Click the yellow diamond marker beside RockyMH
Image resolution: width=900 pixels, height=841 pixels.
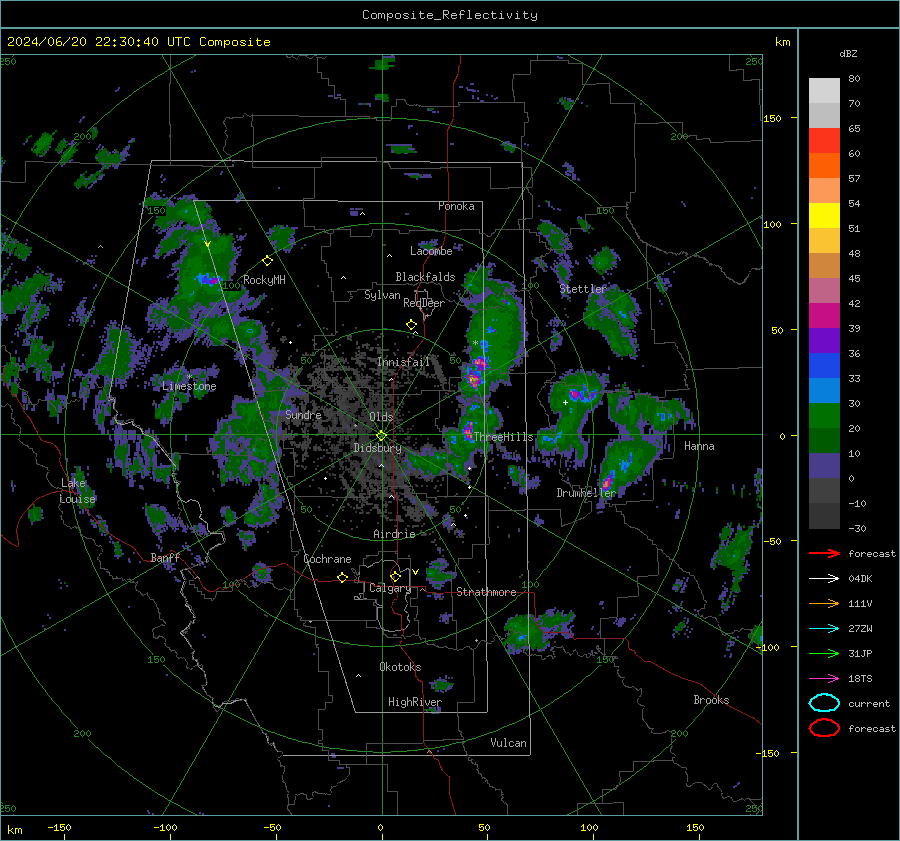[267, 261]
